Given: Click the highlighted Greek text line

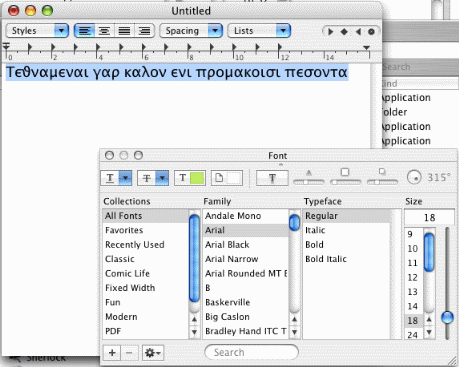Looking at the screenshot, I should [x=177, y=72].
